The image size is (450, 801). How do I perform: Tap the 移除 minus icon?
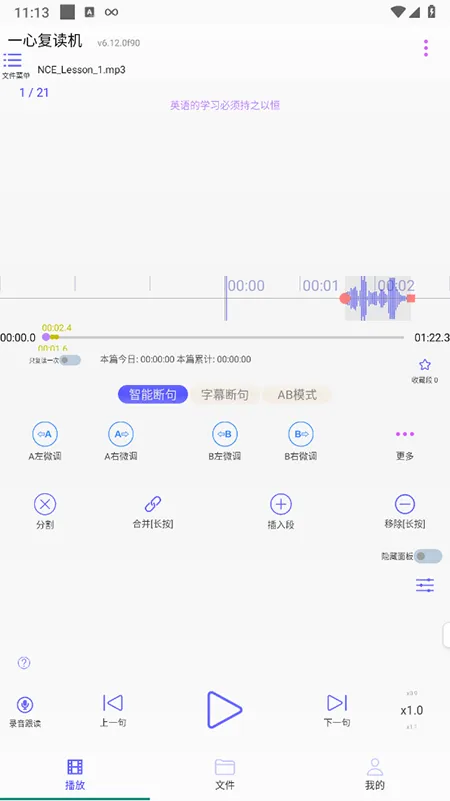tap(405, 504)
